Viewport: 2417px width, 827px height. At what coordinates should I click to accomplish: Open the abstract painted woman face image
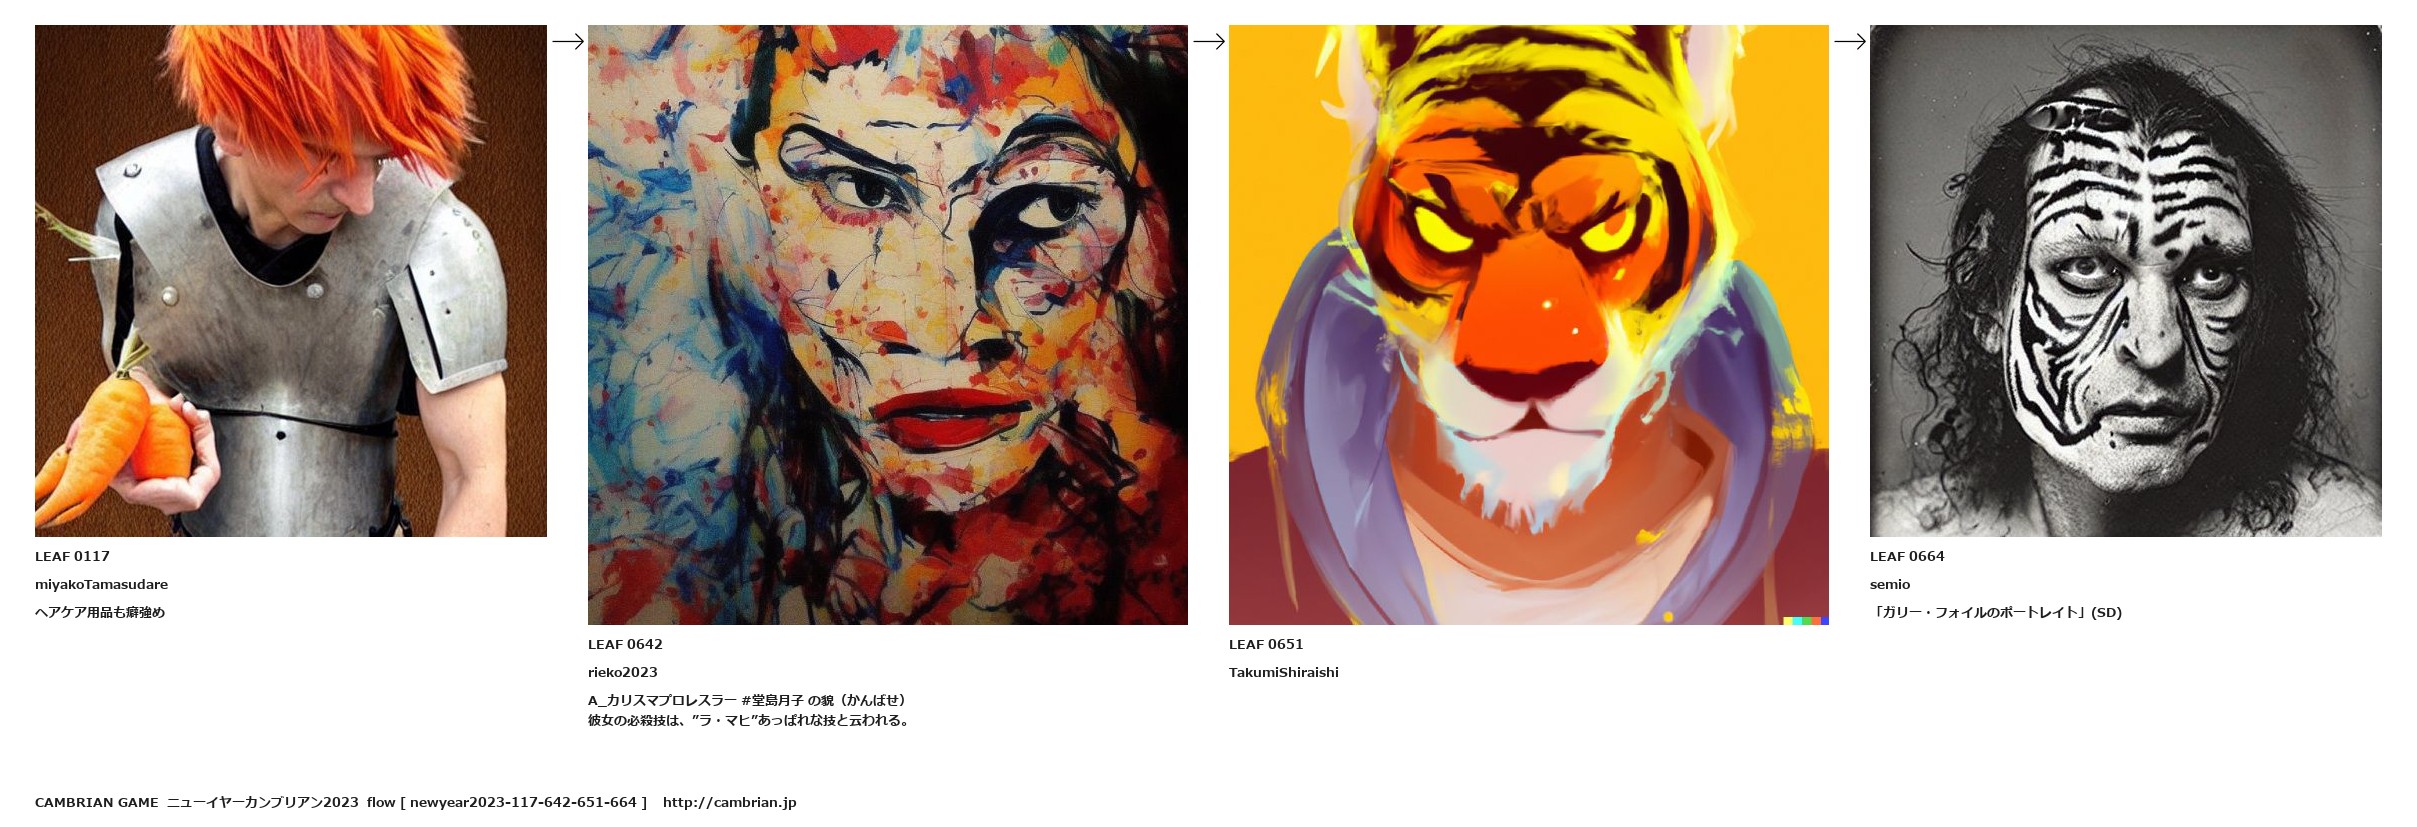888,325
